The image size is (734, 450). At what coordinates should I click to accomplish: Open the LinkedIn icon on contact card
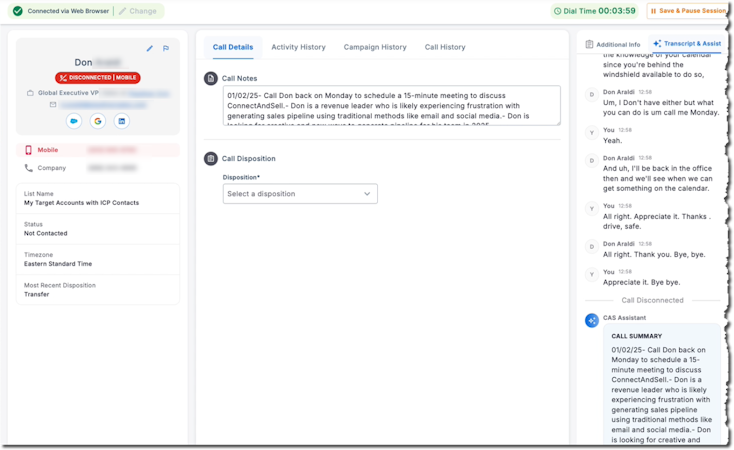click(121, 121)
